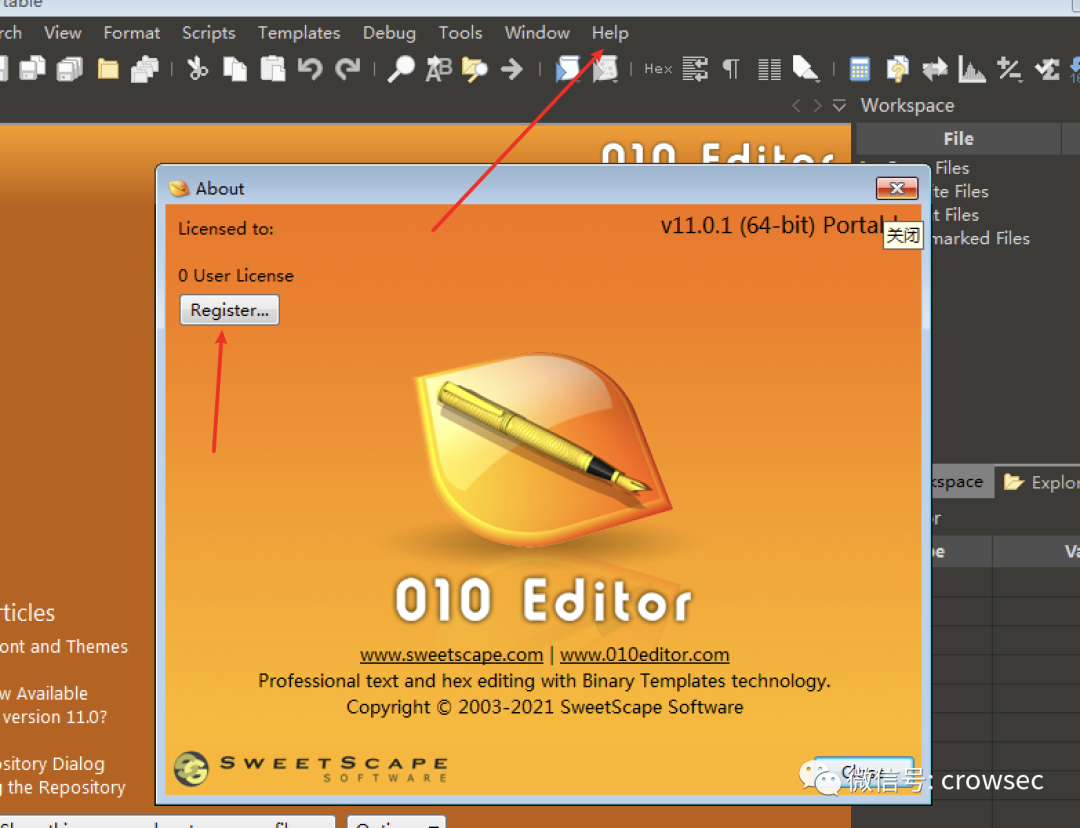Click the Cut scissors icon
This screenshot has height=828, width=1080.
[198, 69]
